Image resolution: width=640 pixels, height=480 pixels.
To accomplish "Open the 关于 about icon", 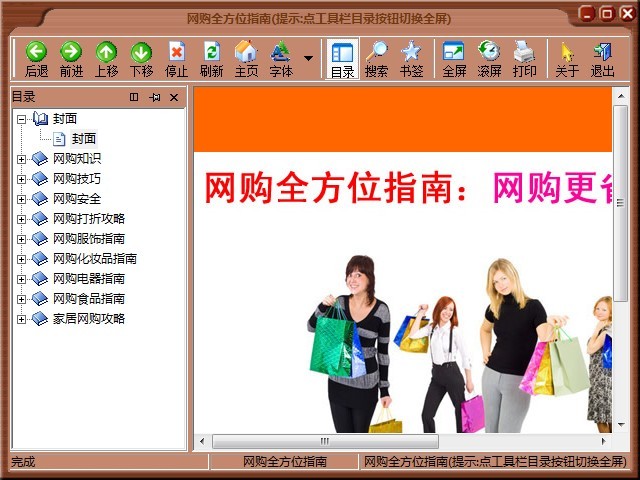I will coord(567,59).
